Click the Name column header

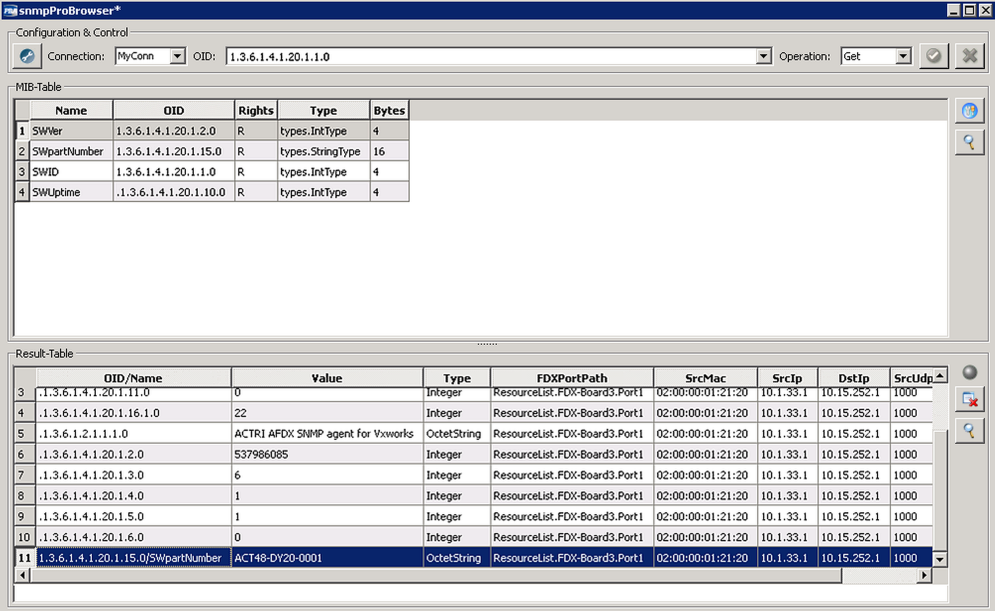(x=70, y=109)
